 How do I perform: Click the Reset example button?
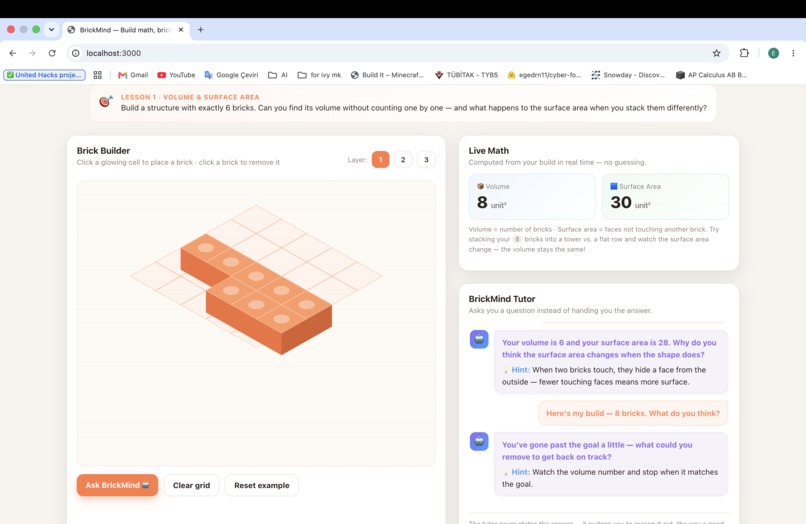262,485
